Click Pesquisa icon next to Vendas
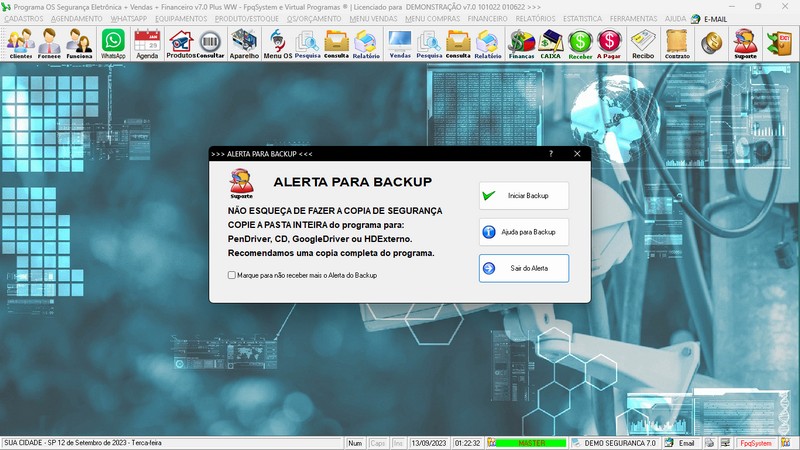 point(429,44)
